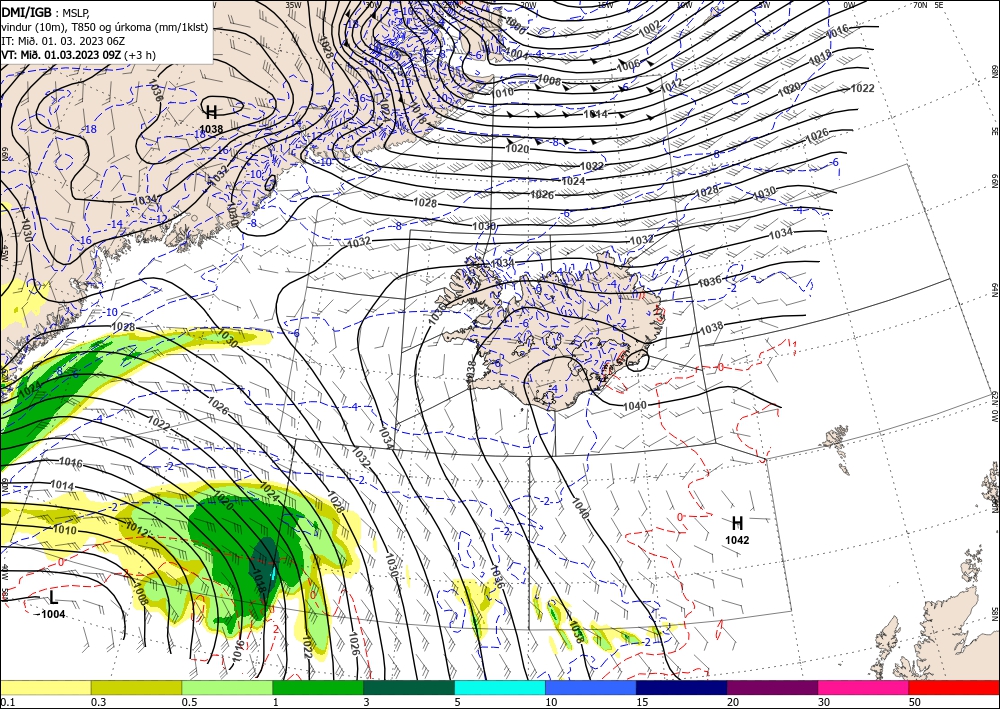1000x709 pixels.
Task: Pick the dark teal 3 mm legend swatch
Action: pos(409,687)
